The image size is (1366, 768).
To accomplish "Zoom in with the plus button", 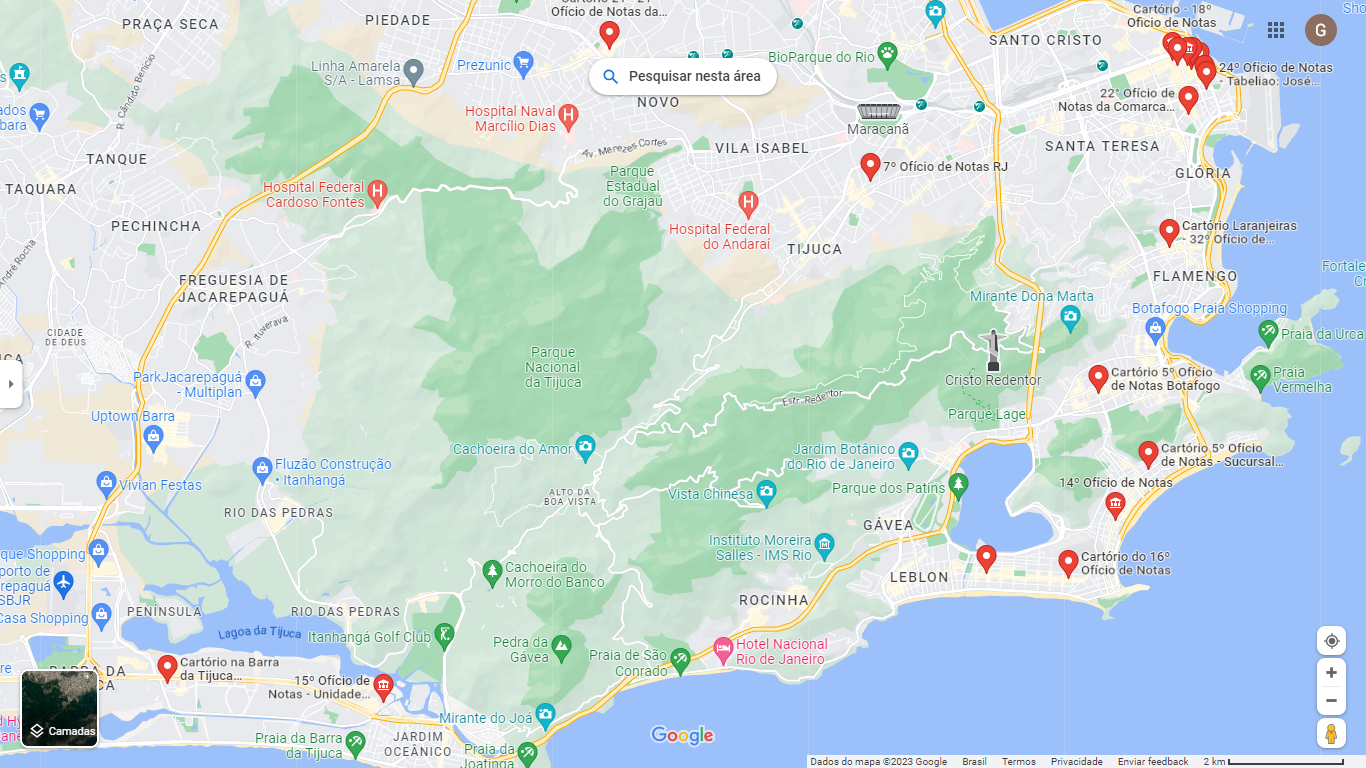I will (1331, 673).
